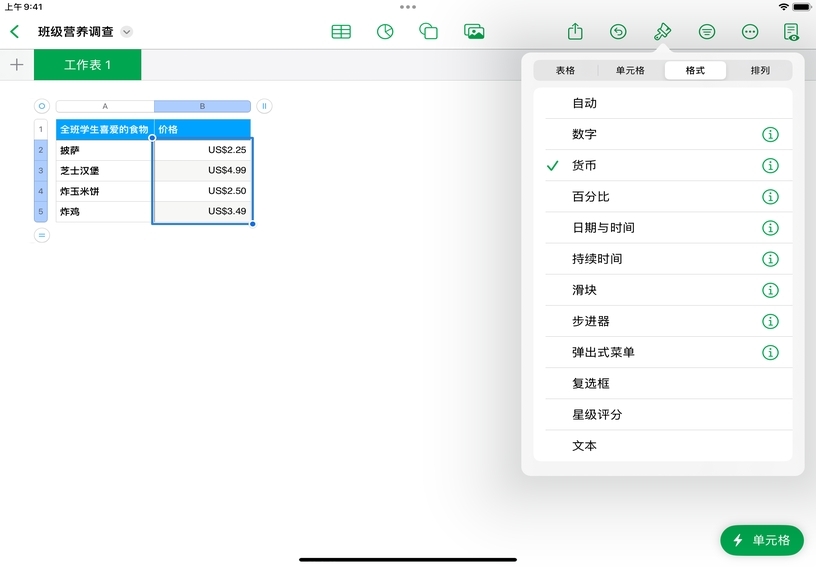
Task: Open the insert table icon
Action: tap(341, 32)
